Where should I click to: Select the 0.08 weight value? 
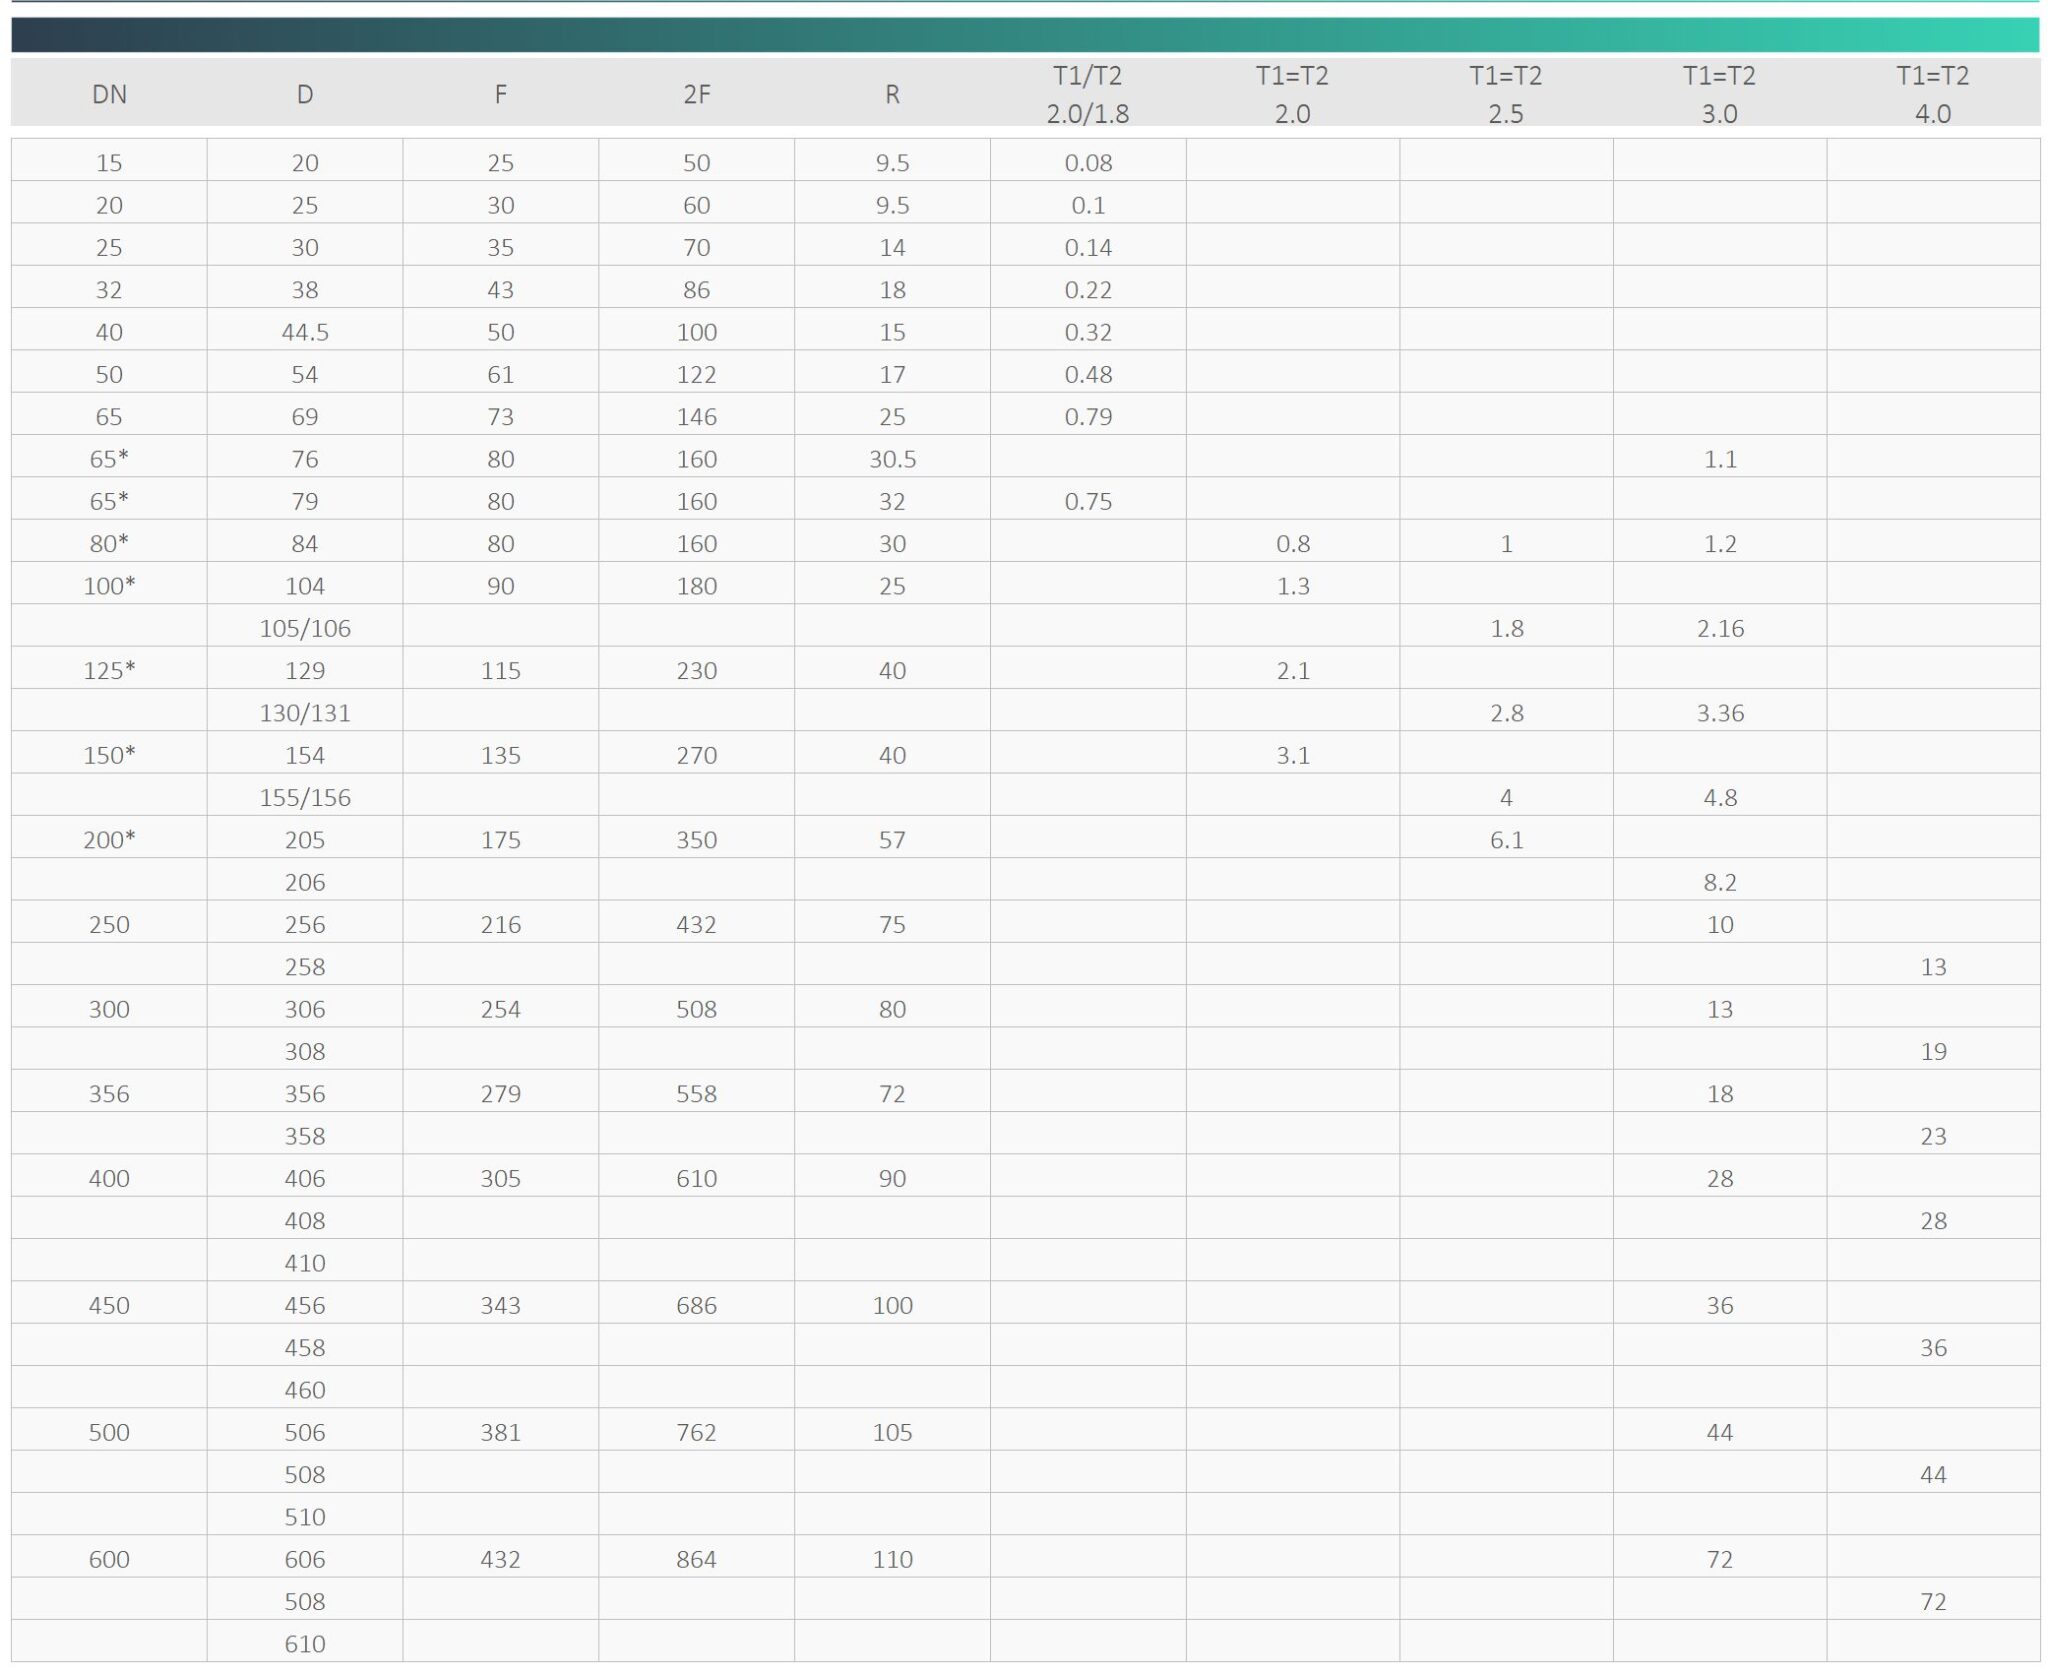coord(1088,163)
